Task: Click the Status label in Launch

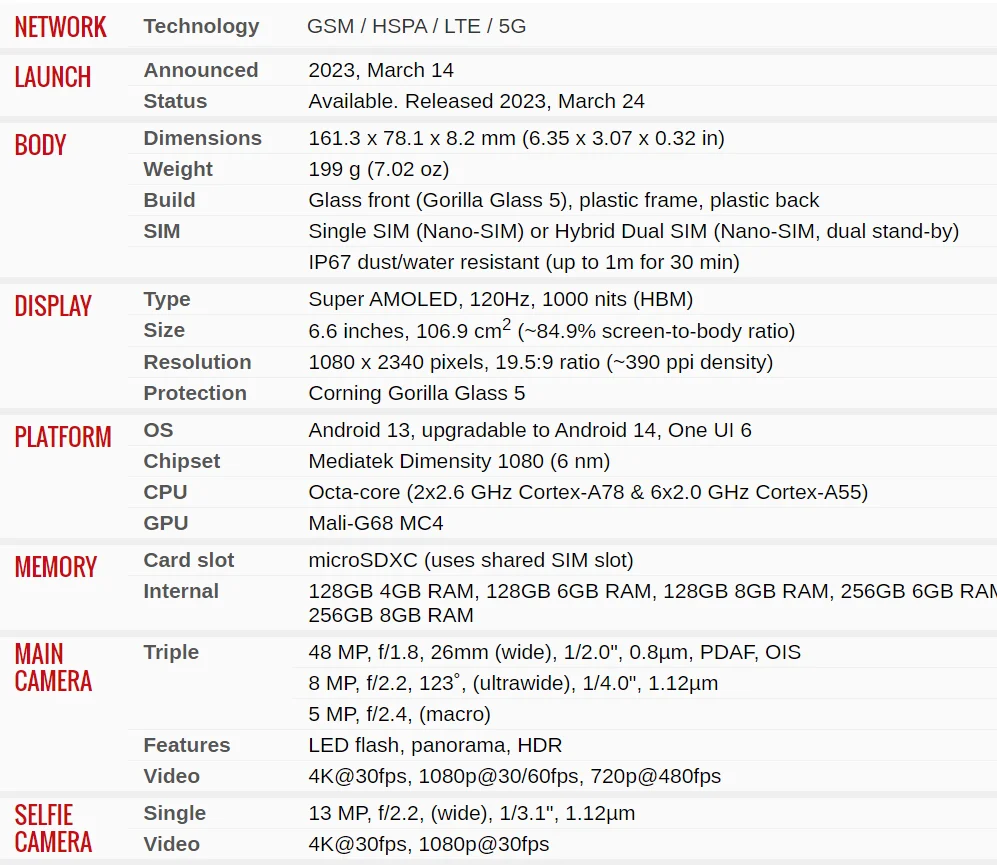Action: 175,101
